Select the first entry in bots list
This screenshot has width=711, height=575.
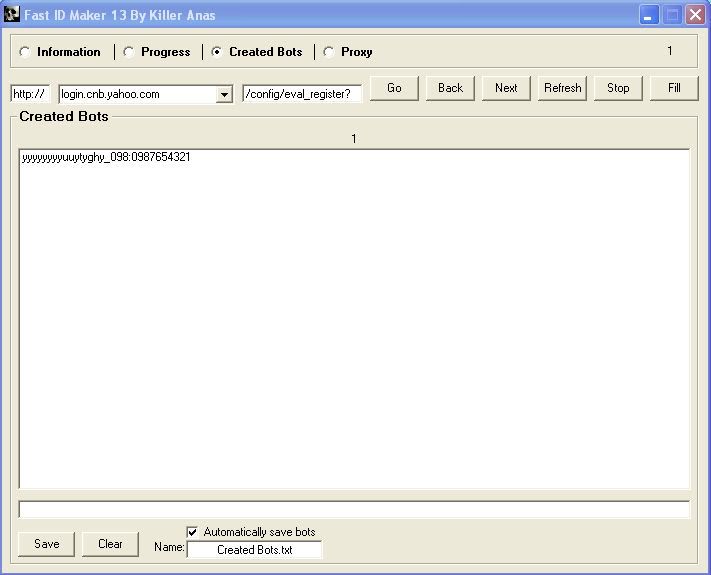point(106,158)
